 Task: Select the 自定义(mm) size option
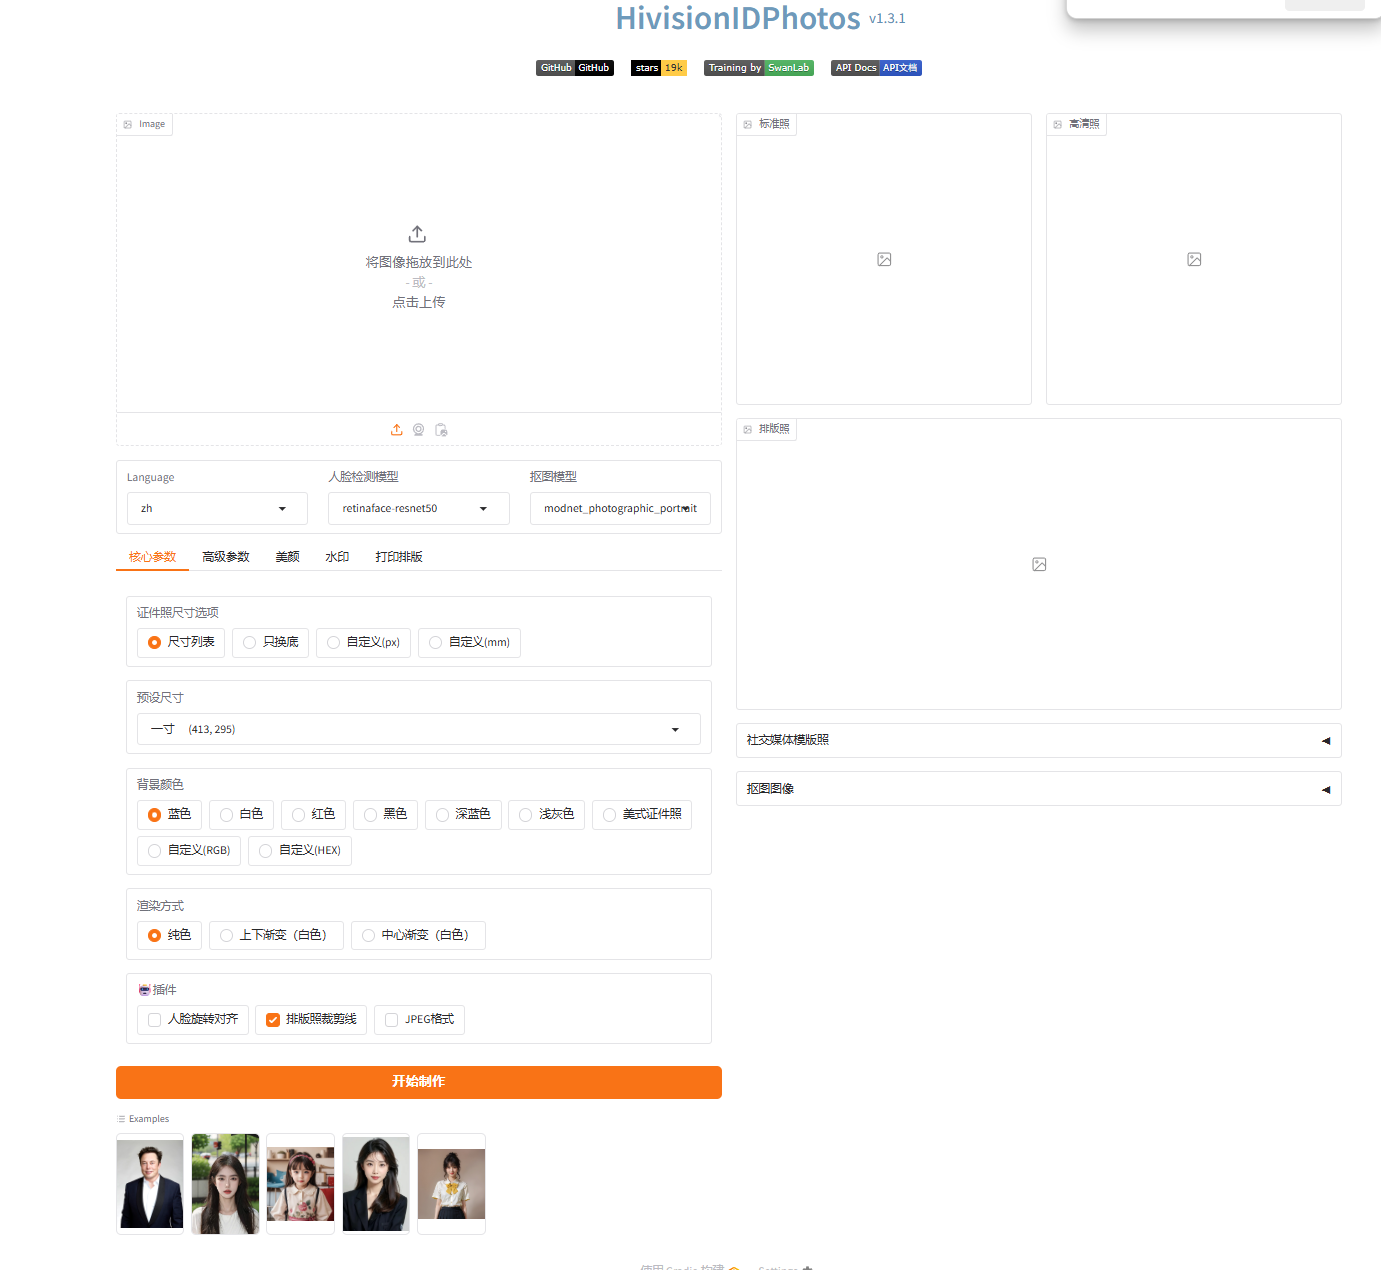tap(469, 642)
